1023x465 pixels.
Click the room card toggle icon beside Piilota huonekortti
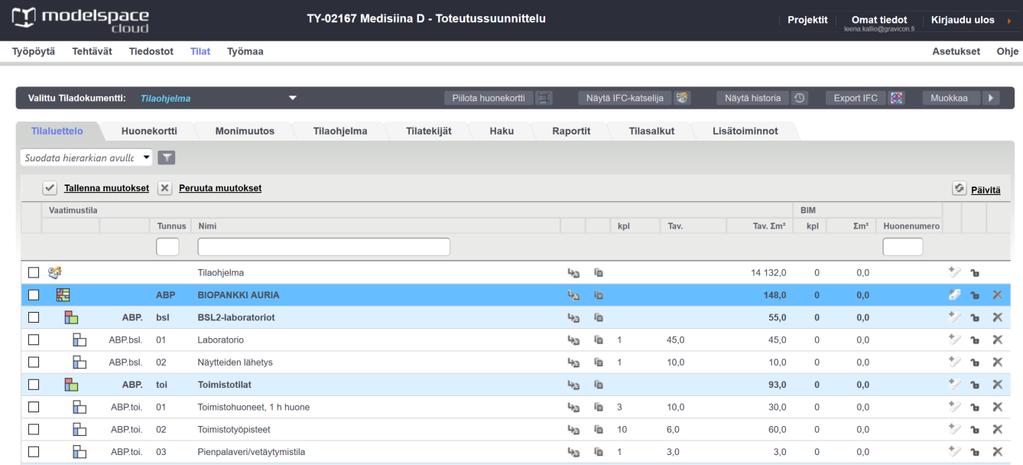[x=544, y=98]
